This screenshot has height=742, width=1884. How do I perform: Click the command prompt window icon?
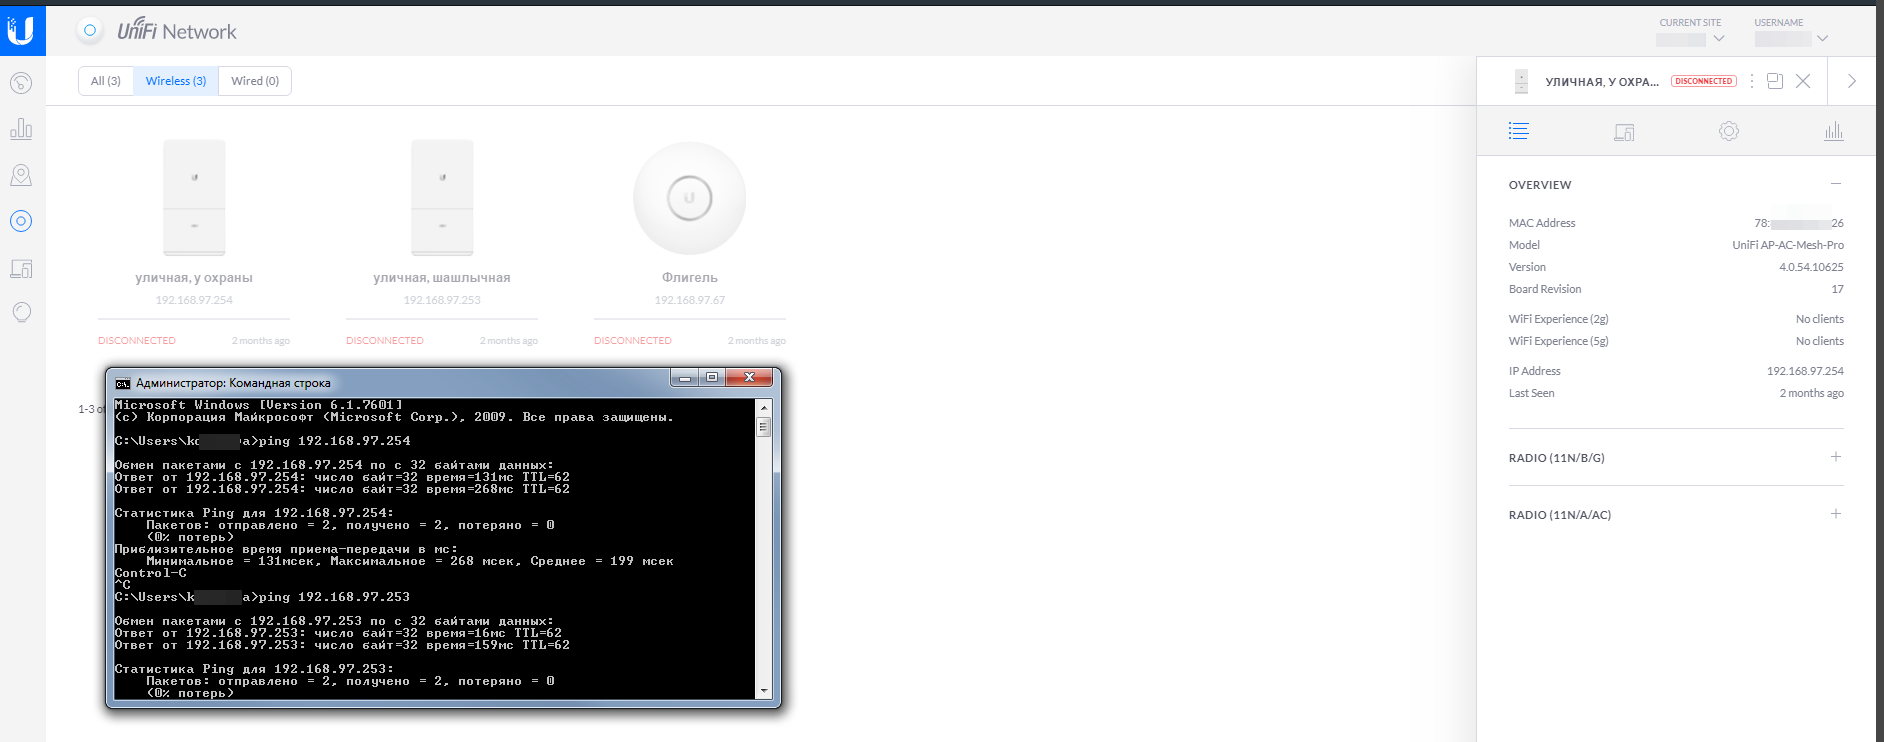click(123, 383)
